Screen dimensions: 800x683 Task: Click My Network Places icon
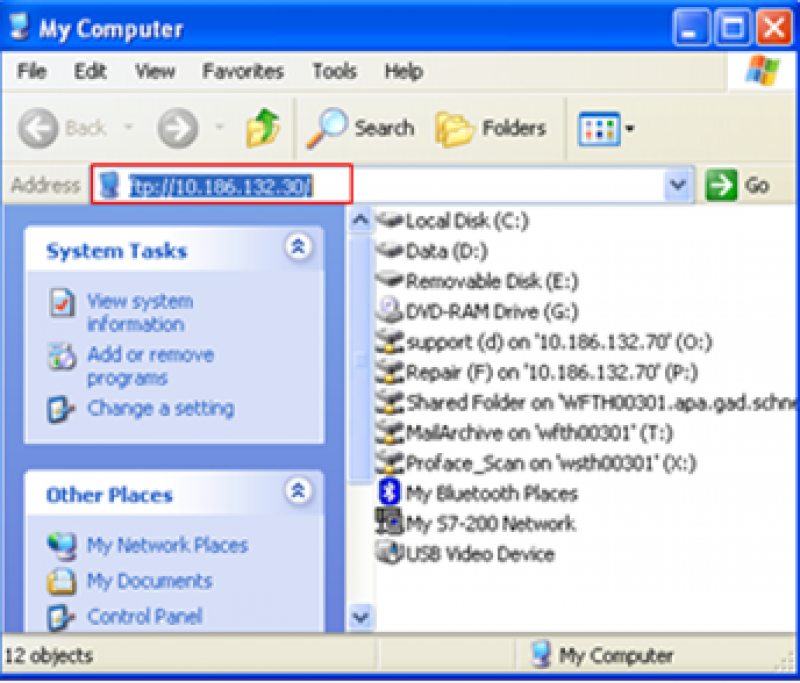coord(62,546)
